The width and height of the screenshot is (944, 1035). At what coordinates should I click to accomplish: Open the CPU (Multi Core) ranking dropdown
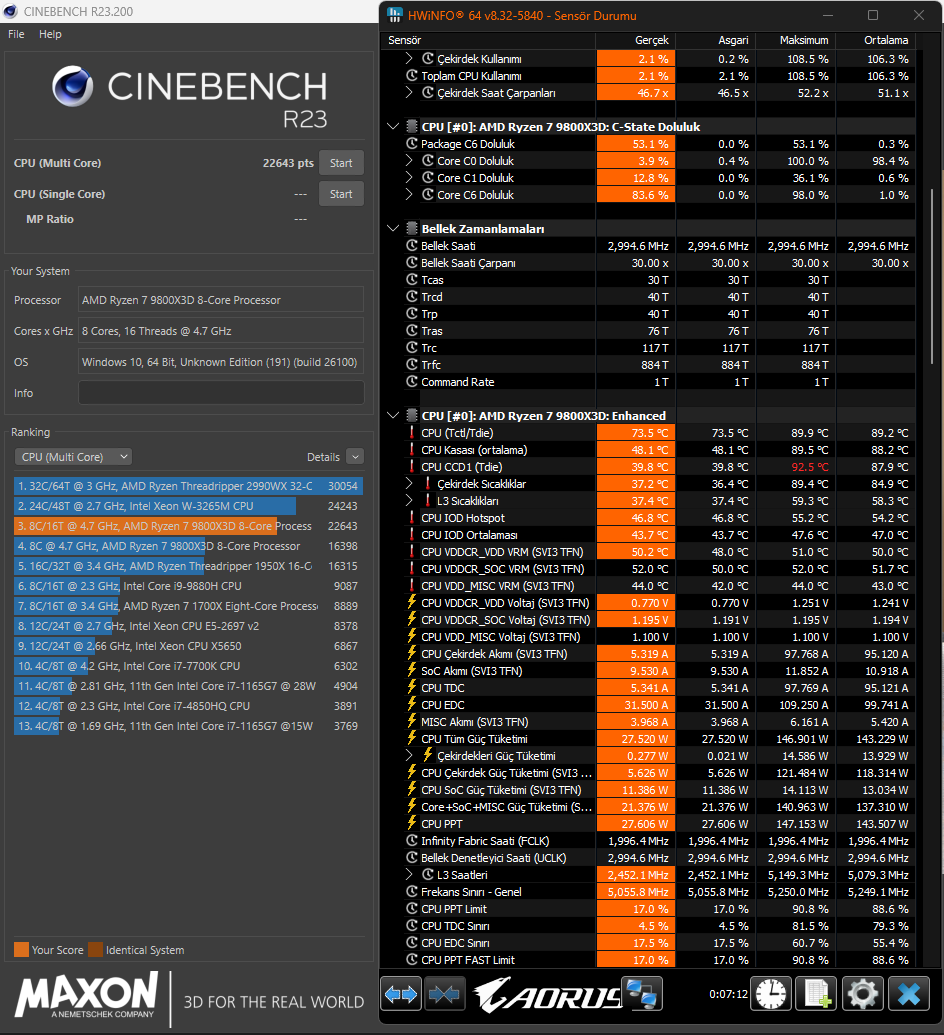(x=73, y=457)
